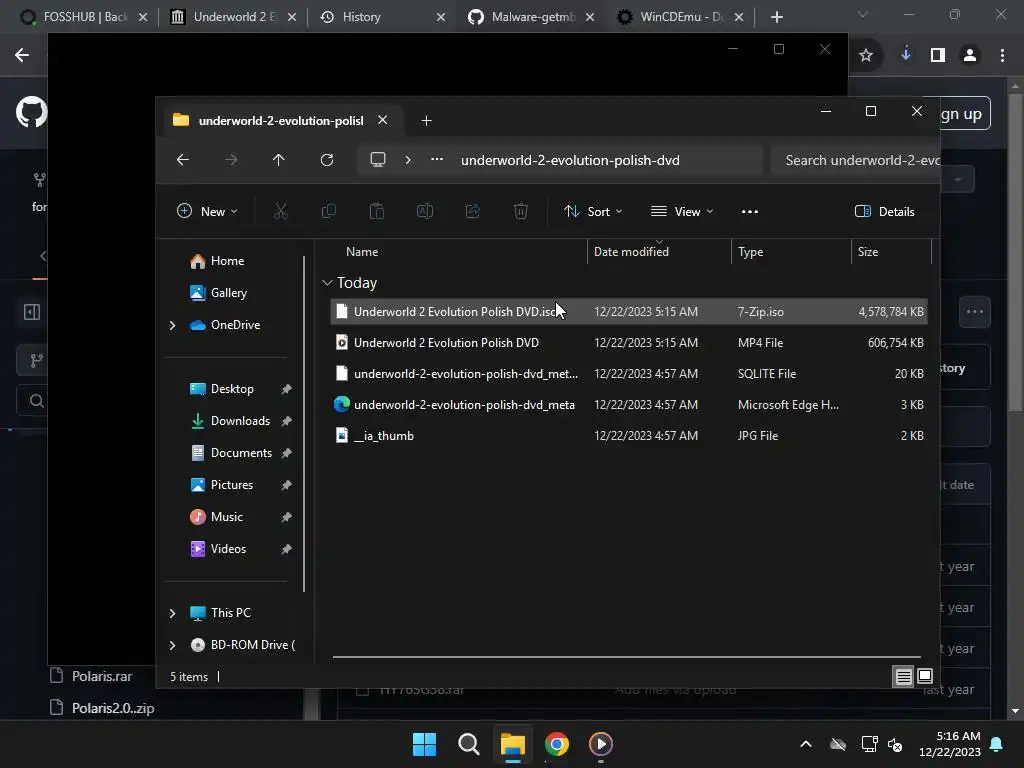
Task: Go back in File Explorer navigation
Action: click(x=183, y=160)
